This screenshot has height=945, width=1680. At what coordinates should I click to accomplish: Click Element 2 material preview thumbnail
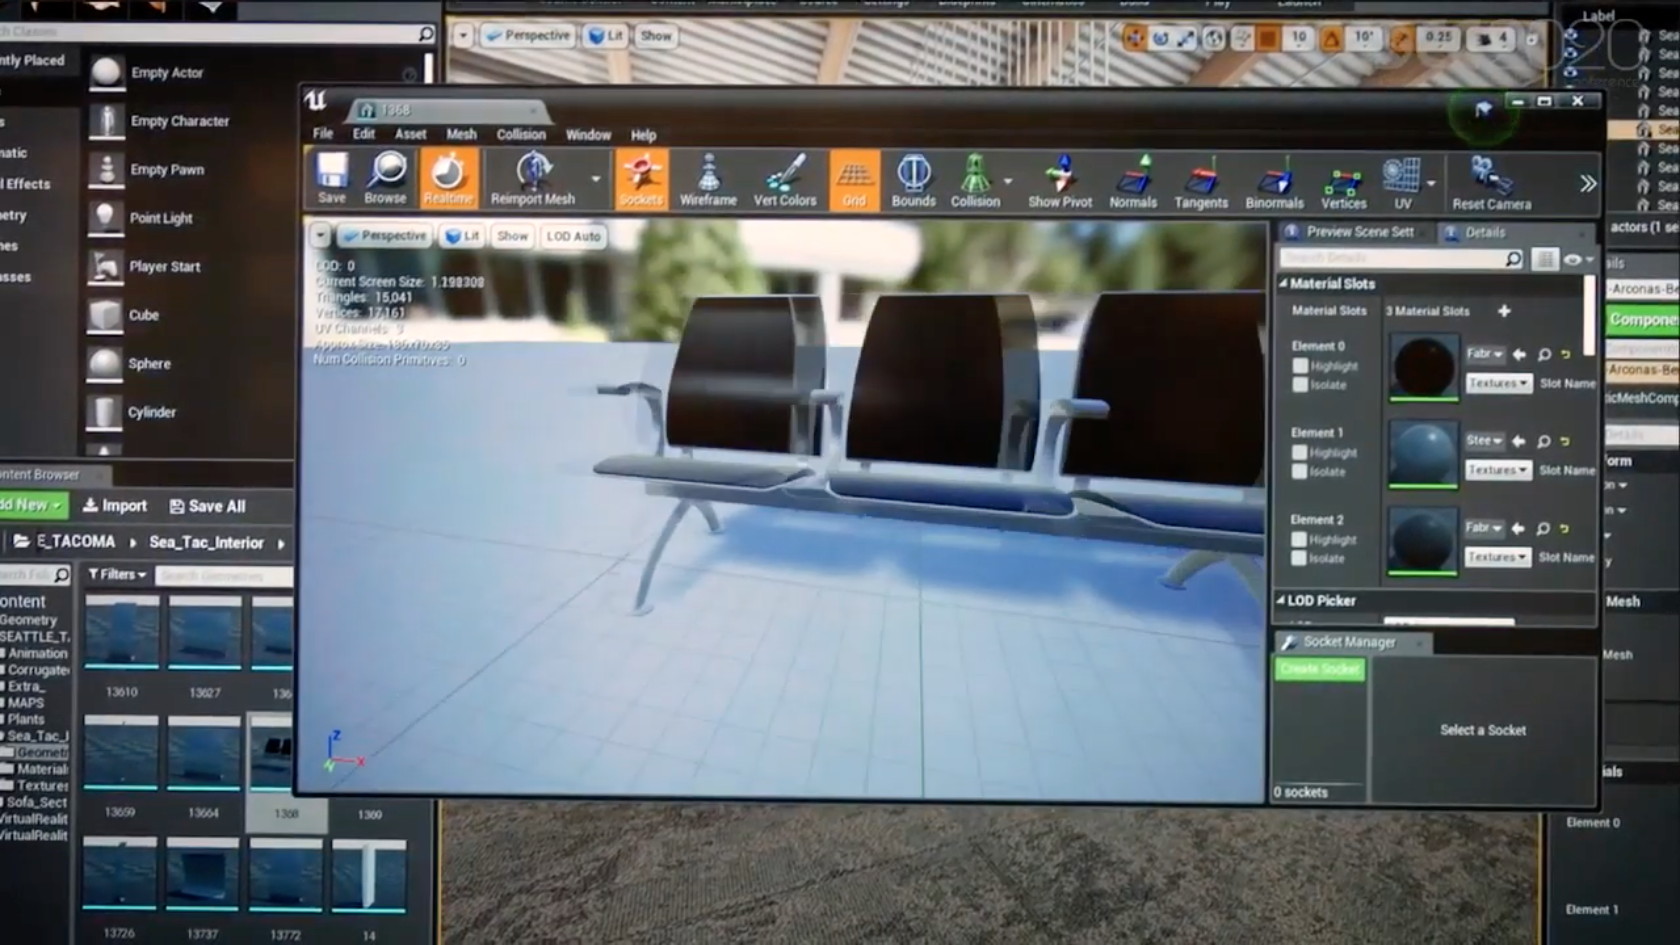tap(1422, 541)
